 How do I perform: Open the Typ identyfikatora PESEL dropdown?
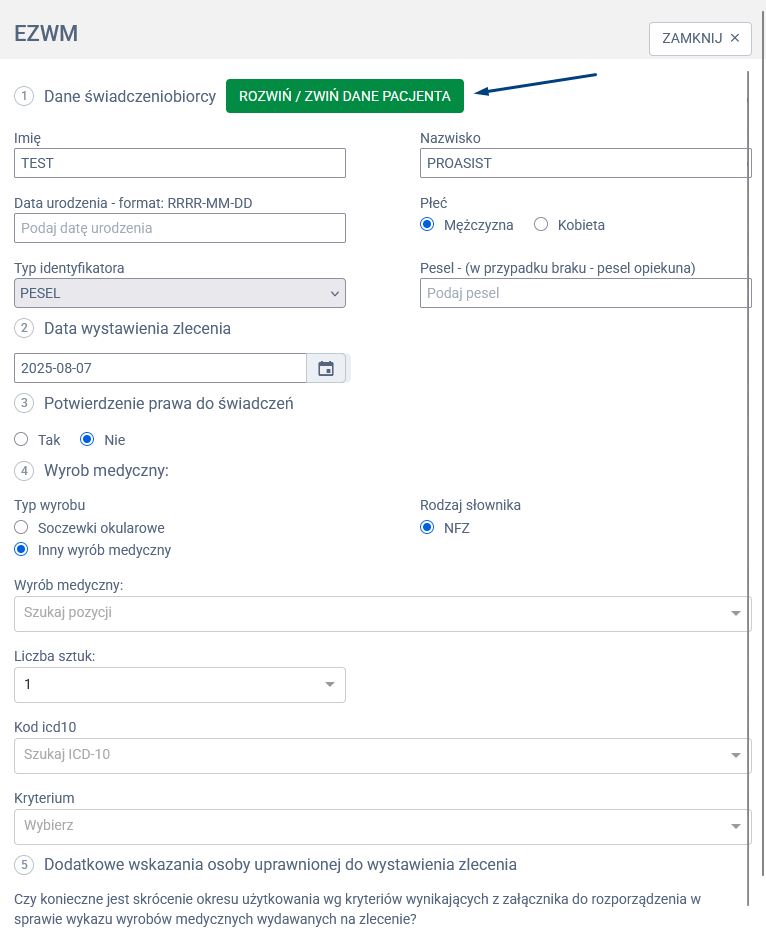pyautogui.click(x=180, y=293)
